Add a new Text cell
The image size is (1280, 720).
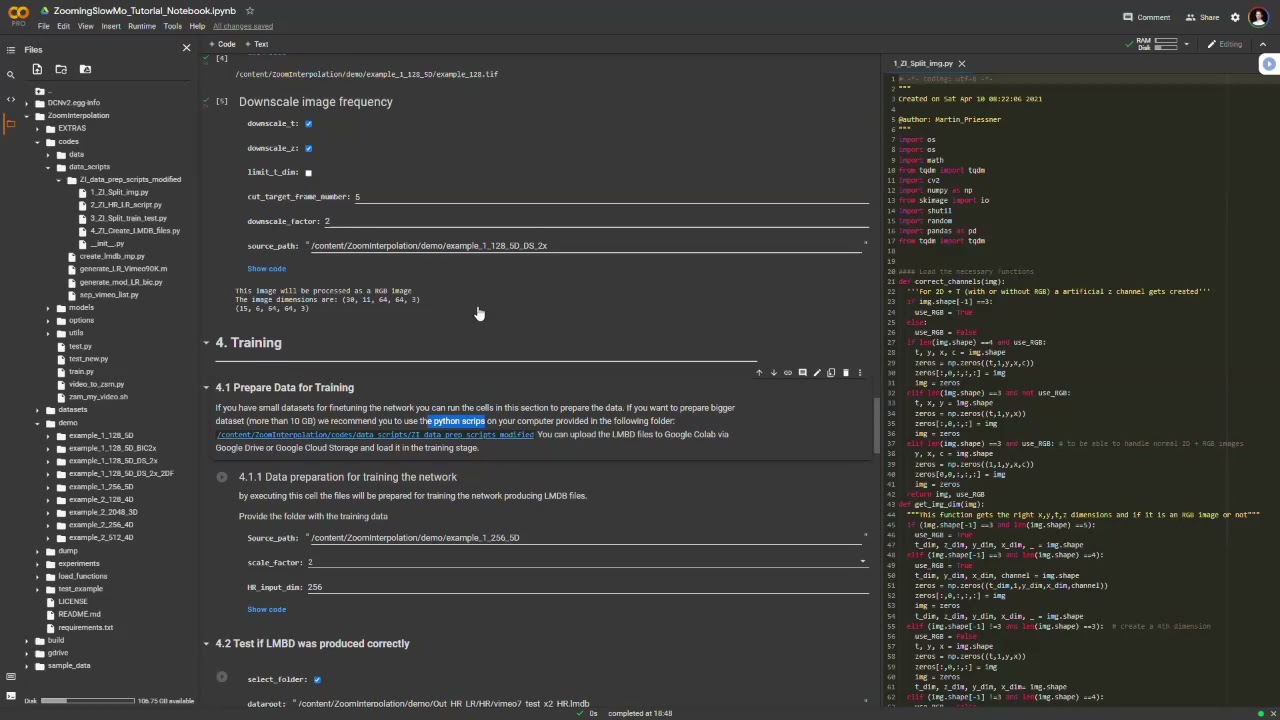pyautogui.click(x=257, y=44)
